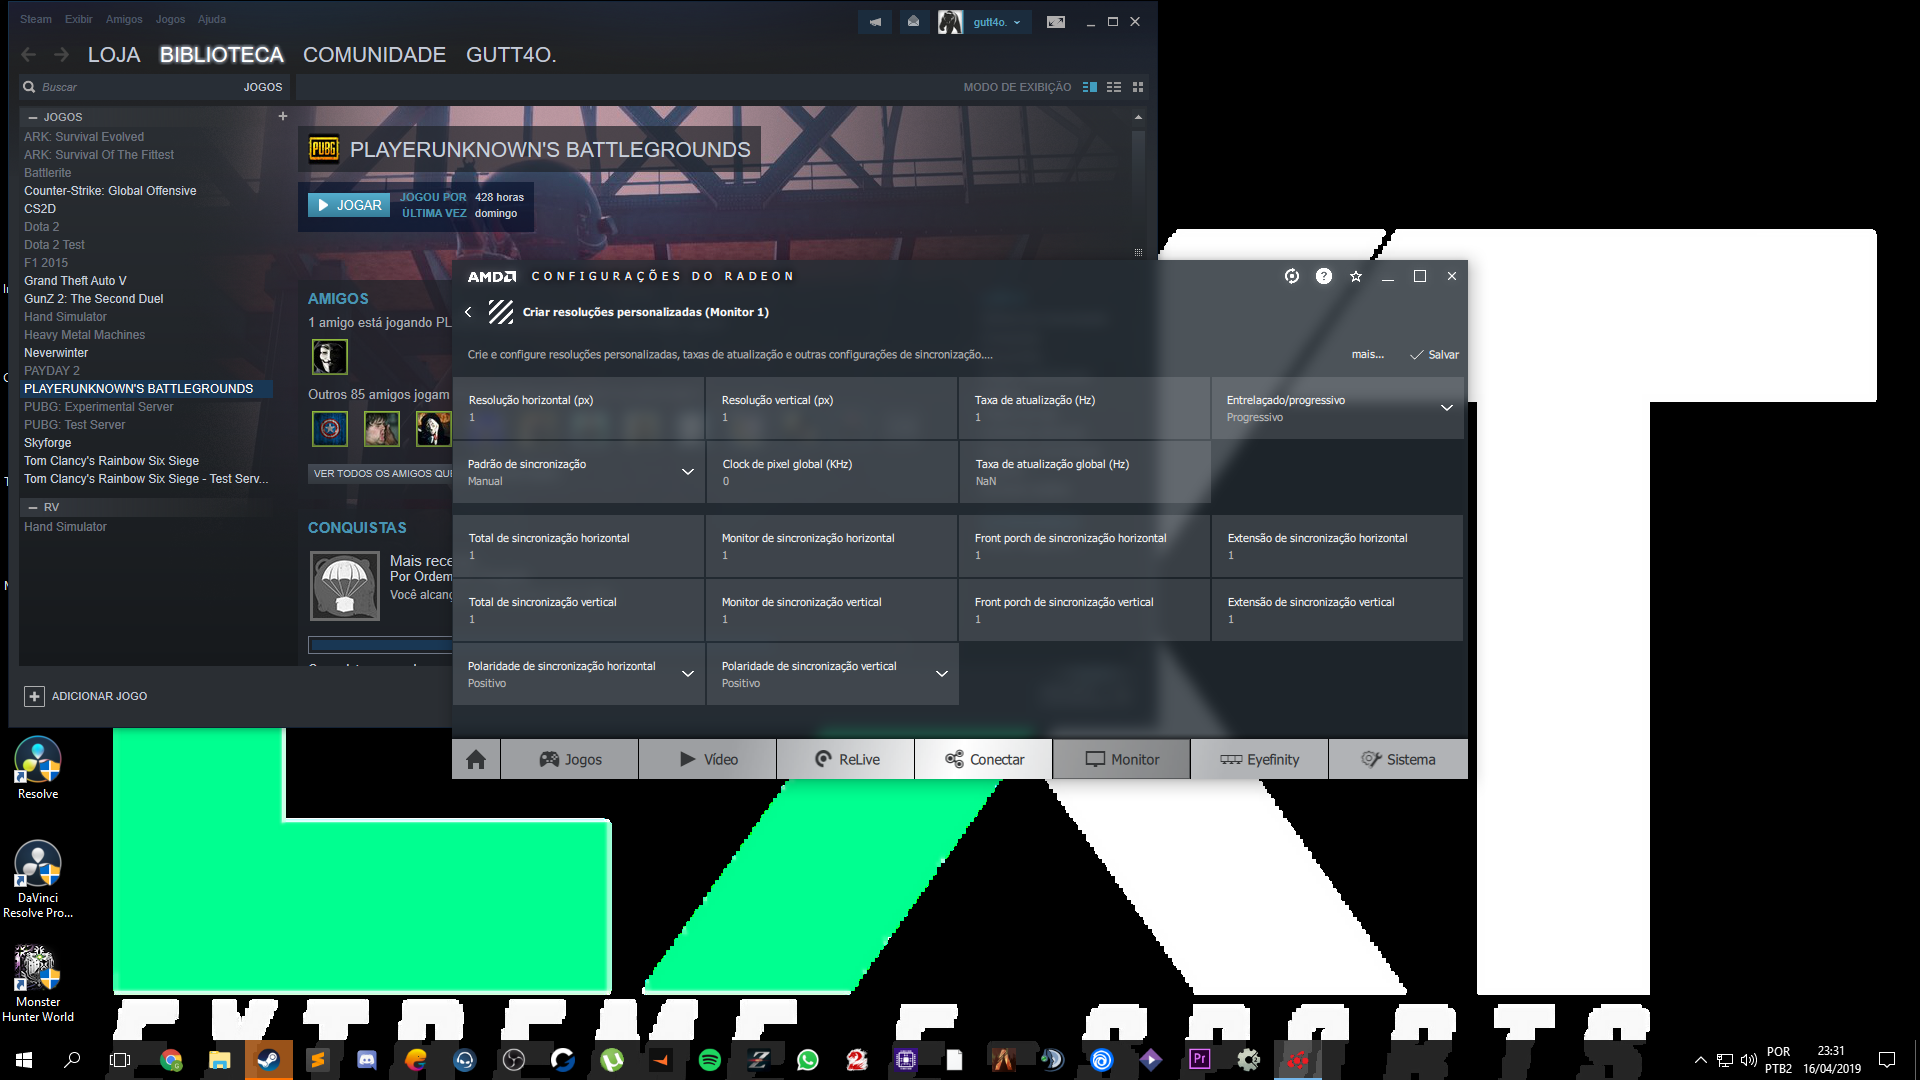Click the AMD Radeon Settings home icon
The width and height of the screenshot is (1920, 1080).
coord(475,758)
